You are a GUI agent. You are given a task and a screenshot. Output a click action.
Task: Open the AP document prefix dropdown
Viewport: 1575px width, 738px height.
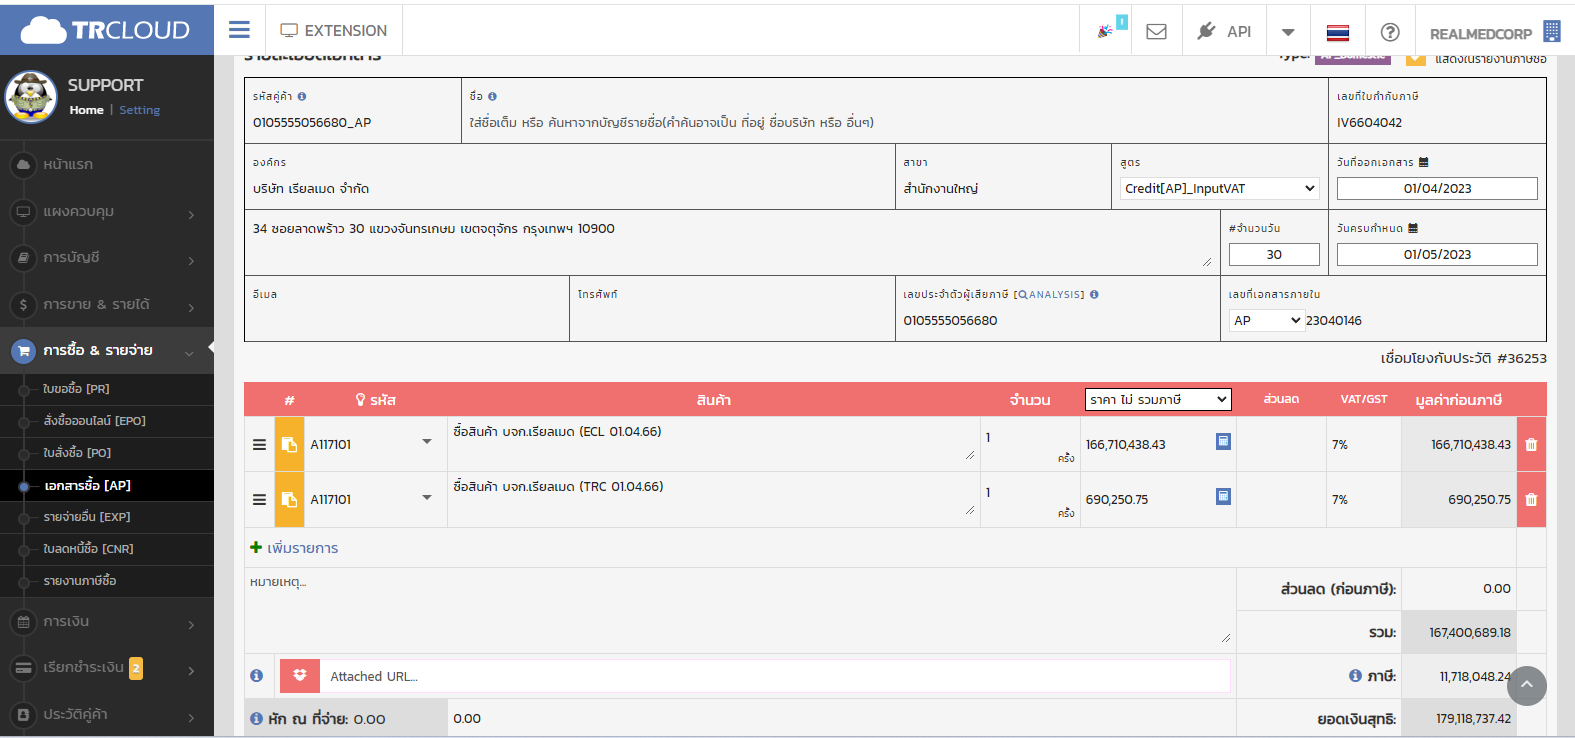1266,320
